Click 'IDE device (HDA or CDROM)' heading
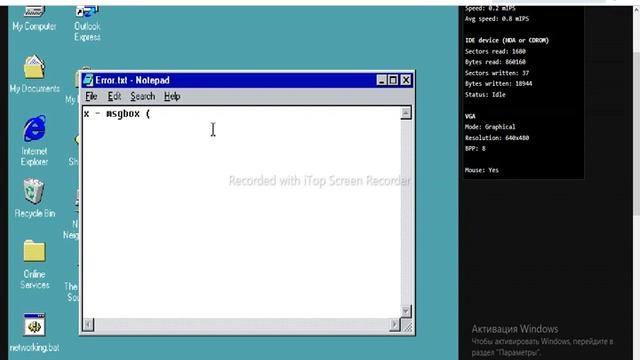The image size is (640, 360). click(507, 40)
